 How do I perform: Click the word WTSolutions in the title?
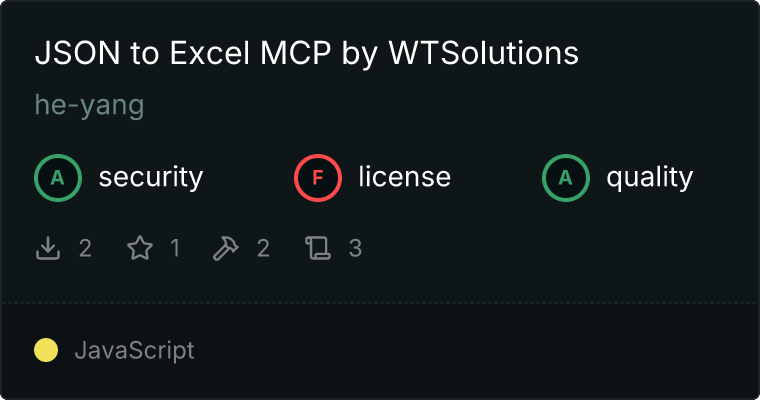click(484, 52)
